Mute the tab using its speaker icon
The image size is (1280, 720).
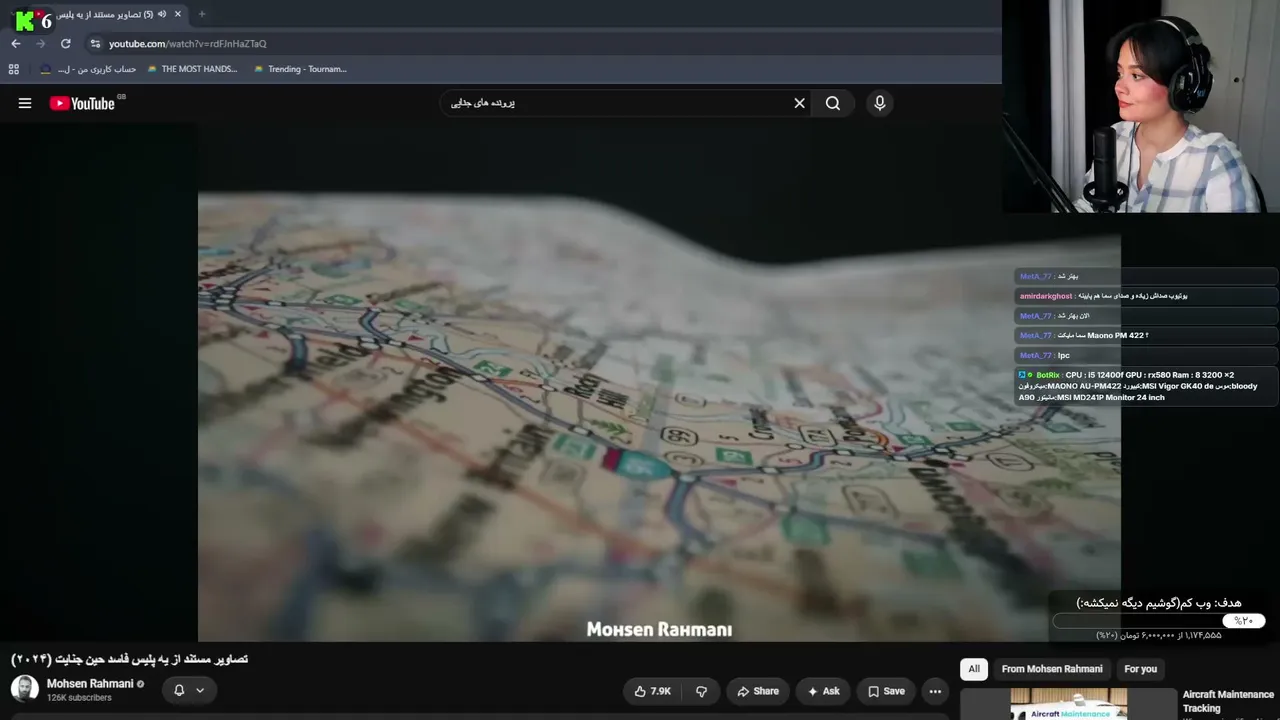pyautogui.click(x=162, y=14)
